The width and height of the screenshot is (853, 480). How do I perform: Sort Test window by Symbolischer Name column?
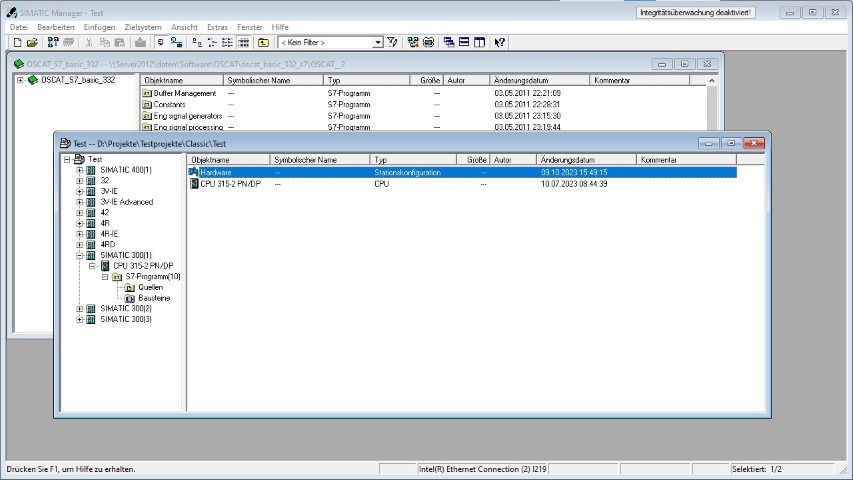[x=320, y=160]
